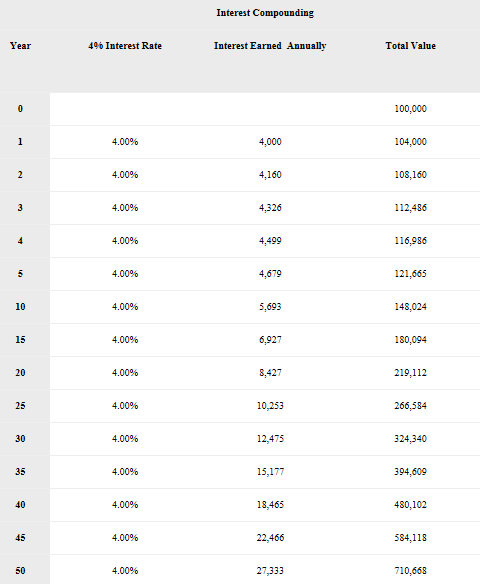Click the year 15 row label
The image size is (480, 584).
(x=20, y=340)
